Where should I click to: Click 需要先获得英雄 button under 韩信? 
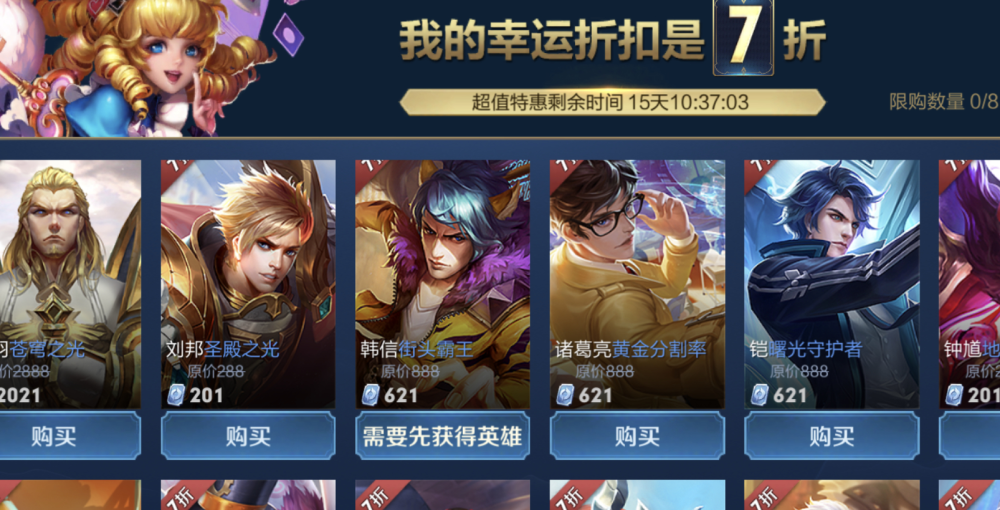pyautogui.click(x=443, y=436)
